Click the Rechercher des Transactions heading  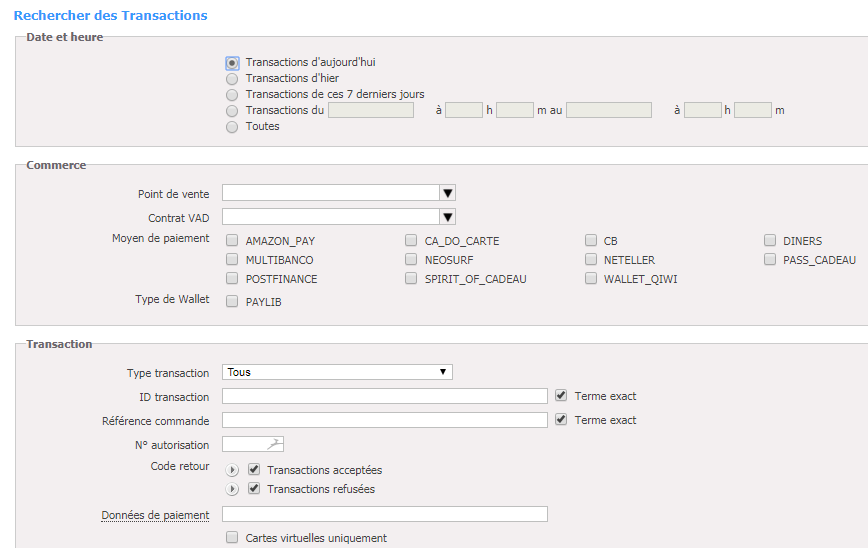[x=110, y=15]
